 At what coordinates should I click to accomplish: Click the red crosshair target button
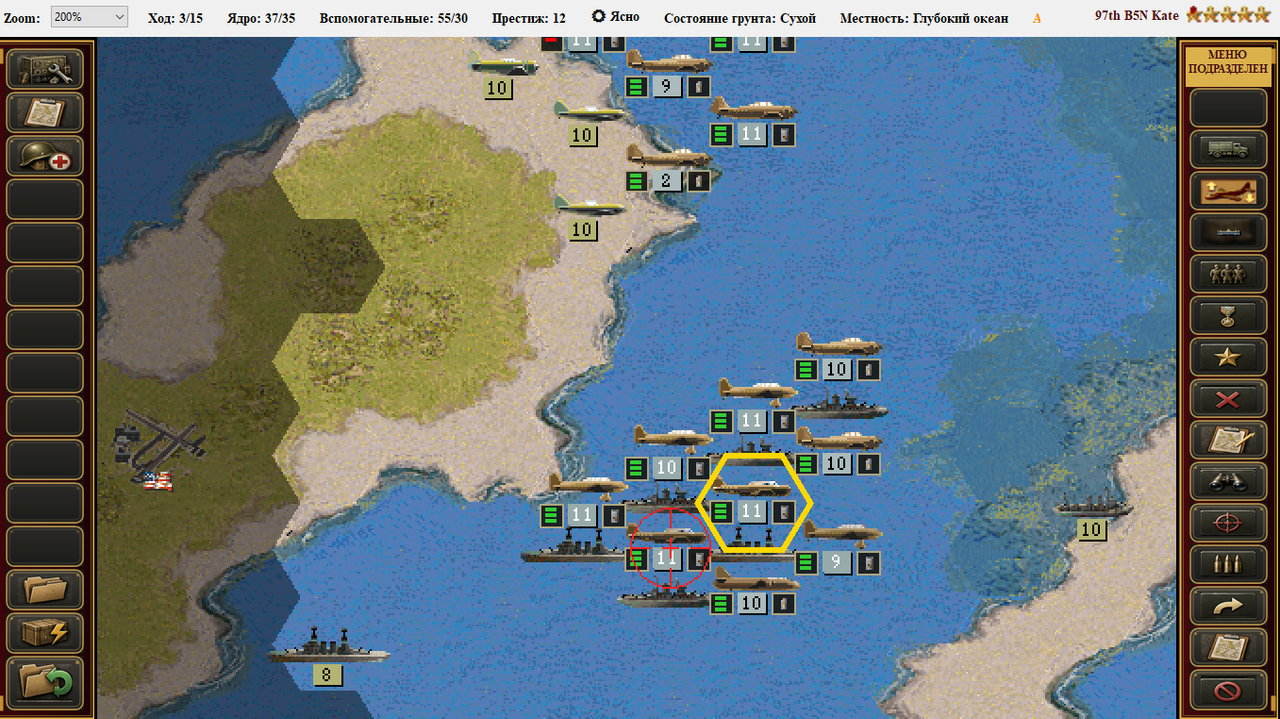click(x=1228, y=524)
